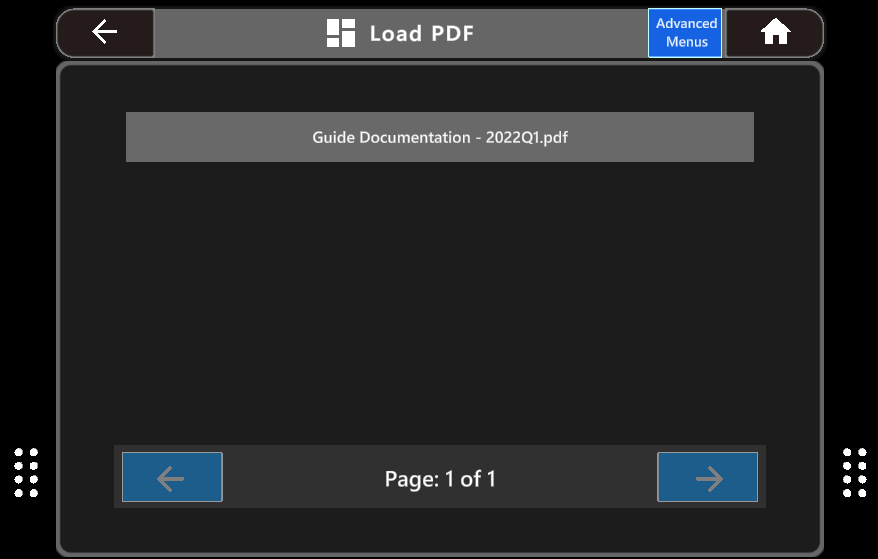Click the Page: 1 of 1 indicator
Image resolution: width=878 pixels, height=559 pixels.
tap(440, 479)
